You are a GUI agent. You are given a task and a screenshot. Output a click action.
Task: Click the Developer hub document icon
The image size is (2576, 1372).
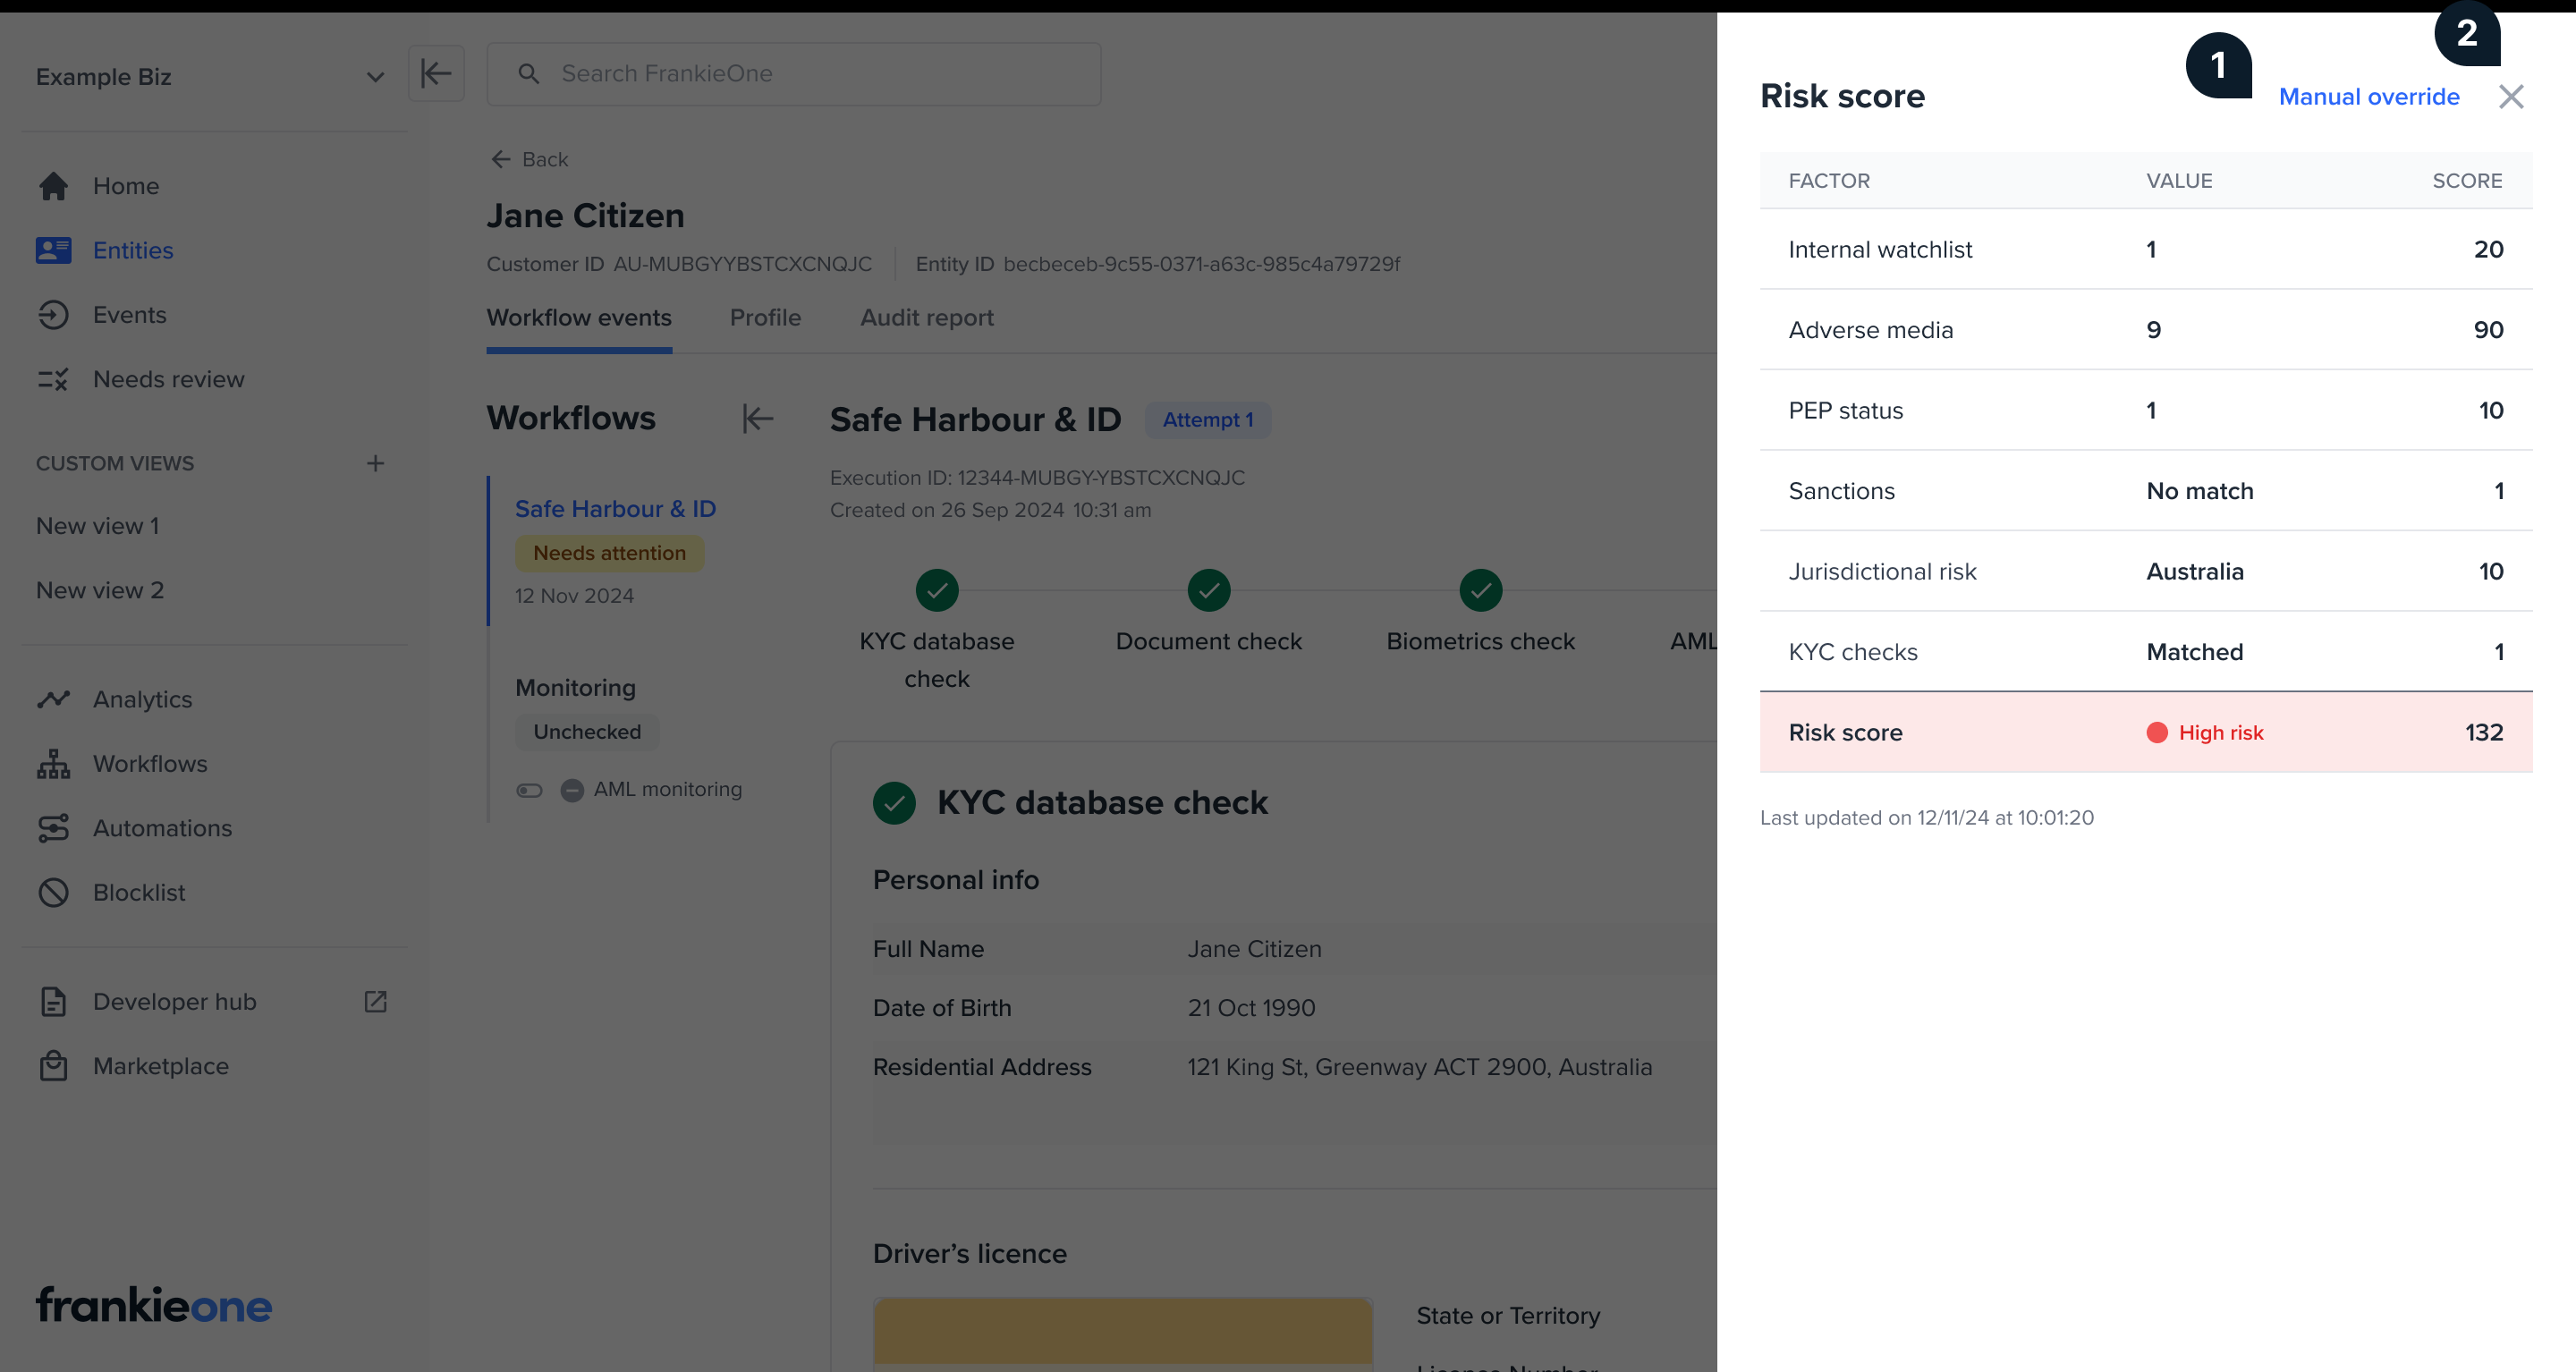[53, 1002]
